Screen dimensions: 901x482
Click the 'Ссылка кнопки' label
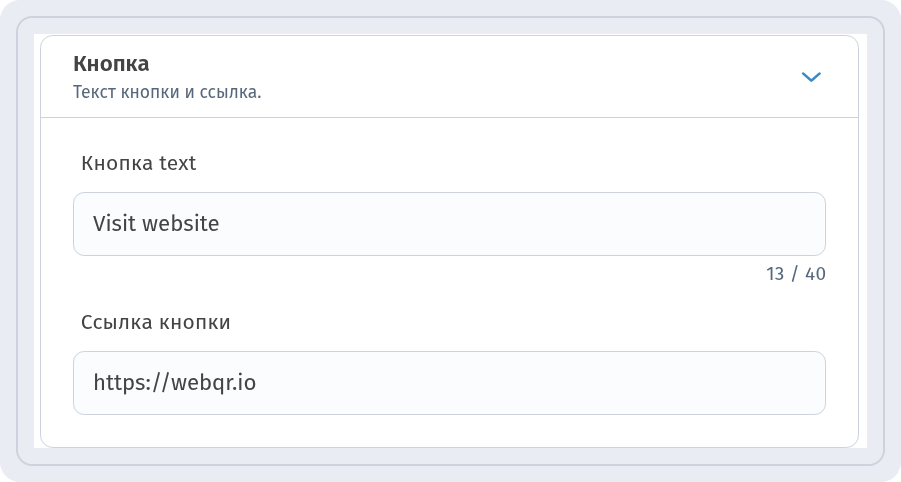[156, 322]
